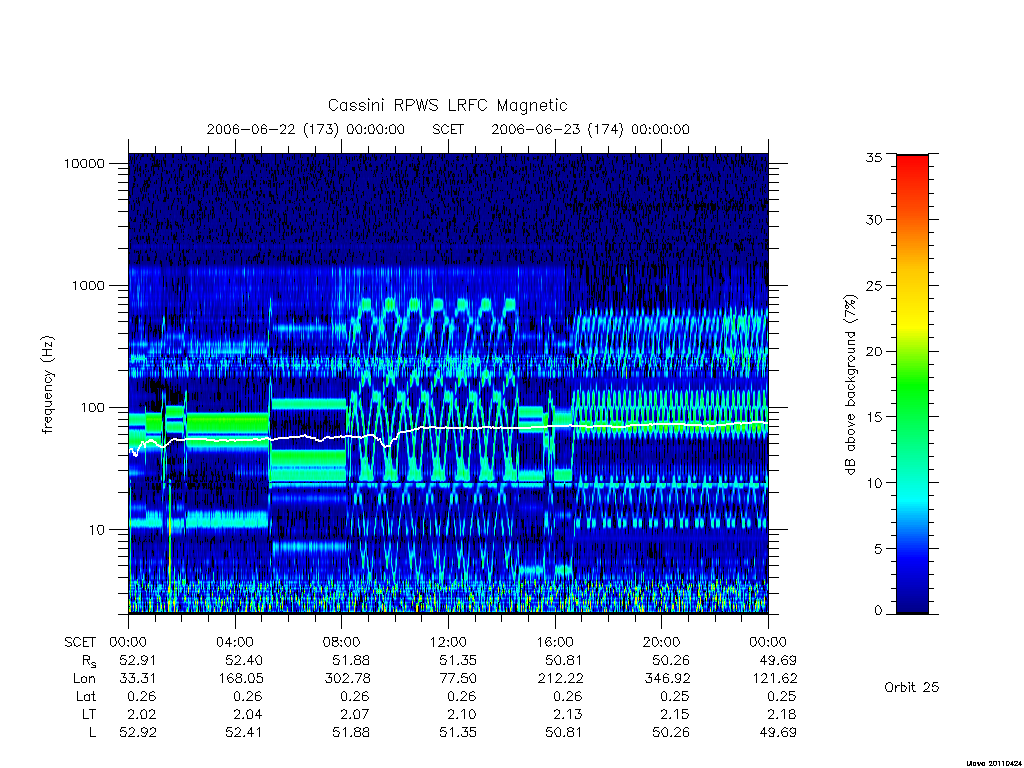Viewport: 1024px width, 768px height.
Task: Click the 20:00 SCET time label
Action: [661, 642]
